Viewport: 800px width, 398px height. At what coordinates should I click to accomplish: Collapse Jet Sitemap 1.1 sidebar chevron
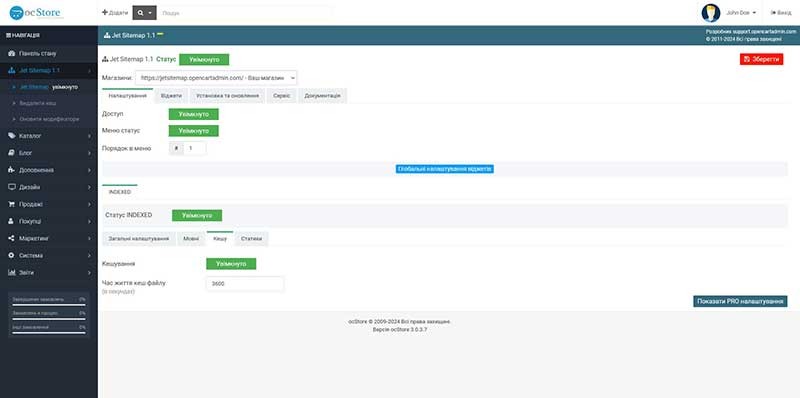click(89, 70)
